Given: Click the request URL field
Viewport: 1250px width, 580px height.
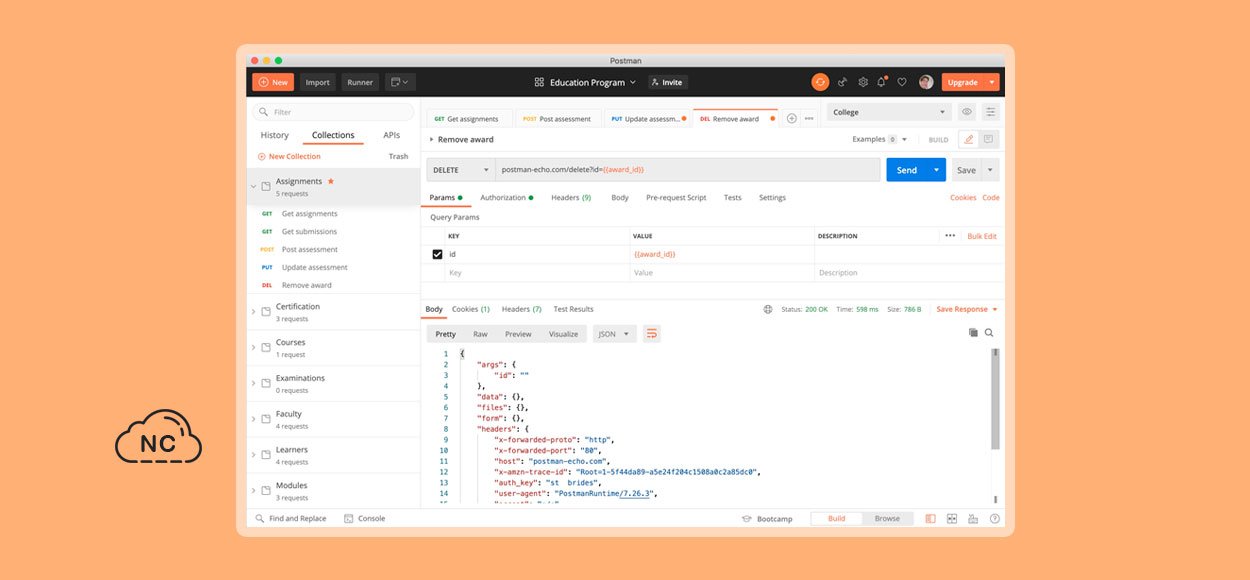Looking at the screenshot, I should [x=688, y=170].
